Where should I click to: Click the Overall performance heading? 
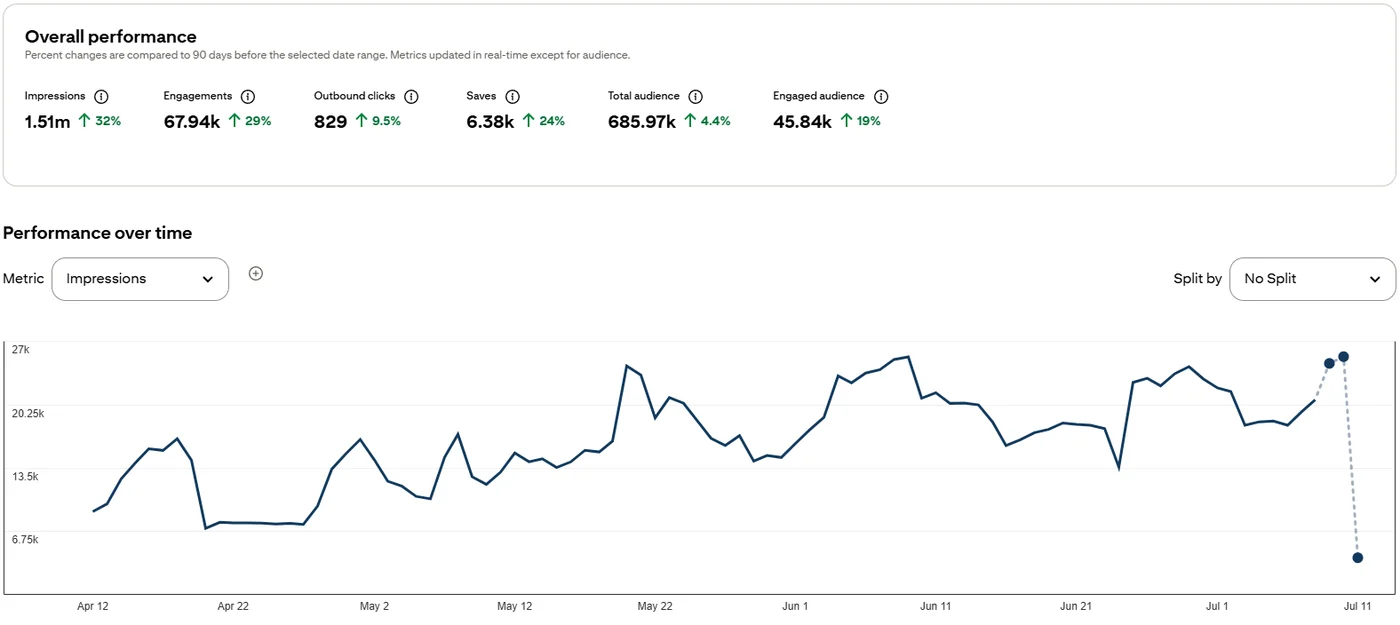coord(111,37)
